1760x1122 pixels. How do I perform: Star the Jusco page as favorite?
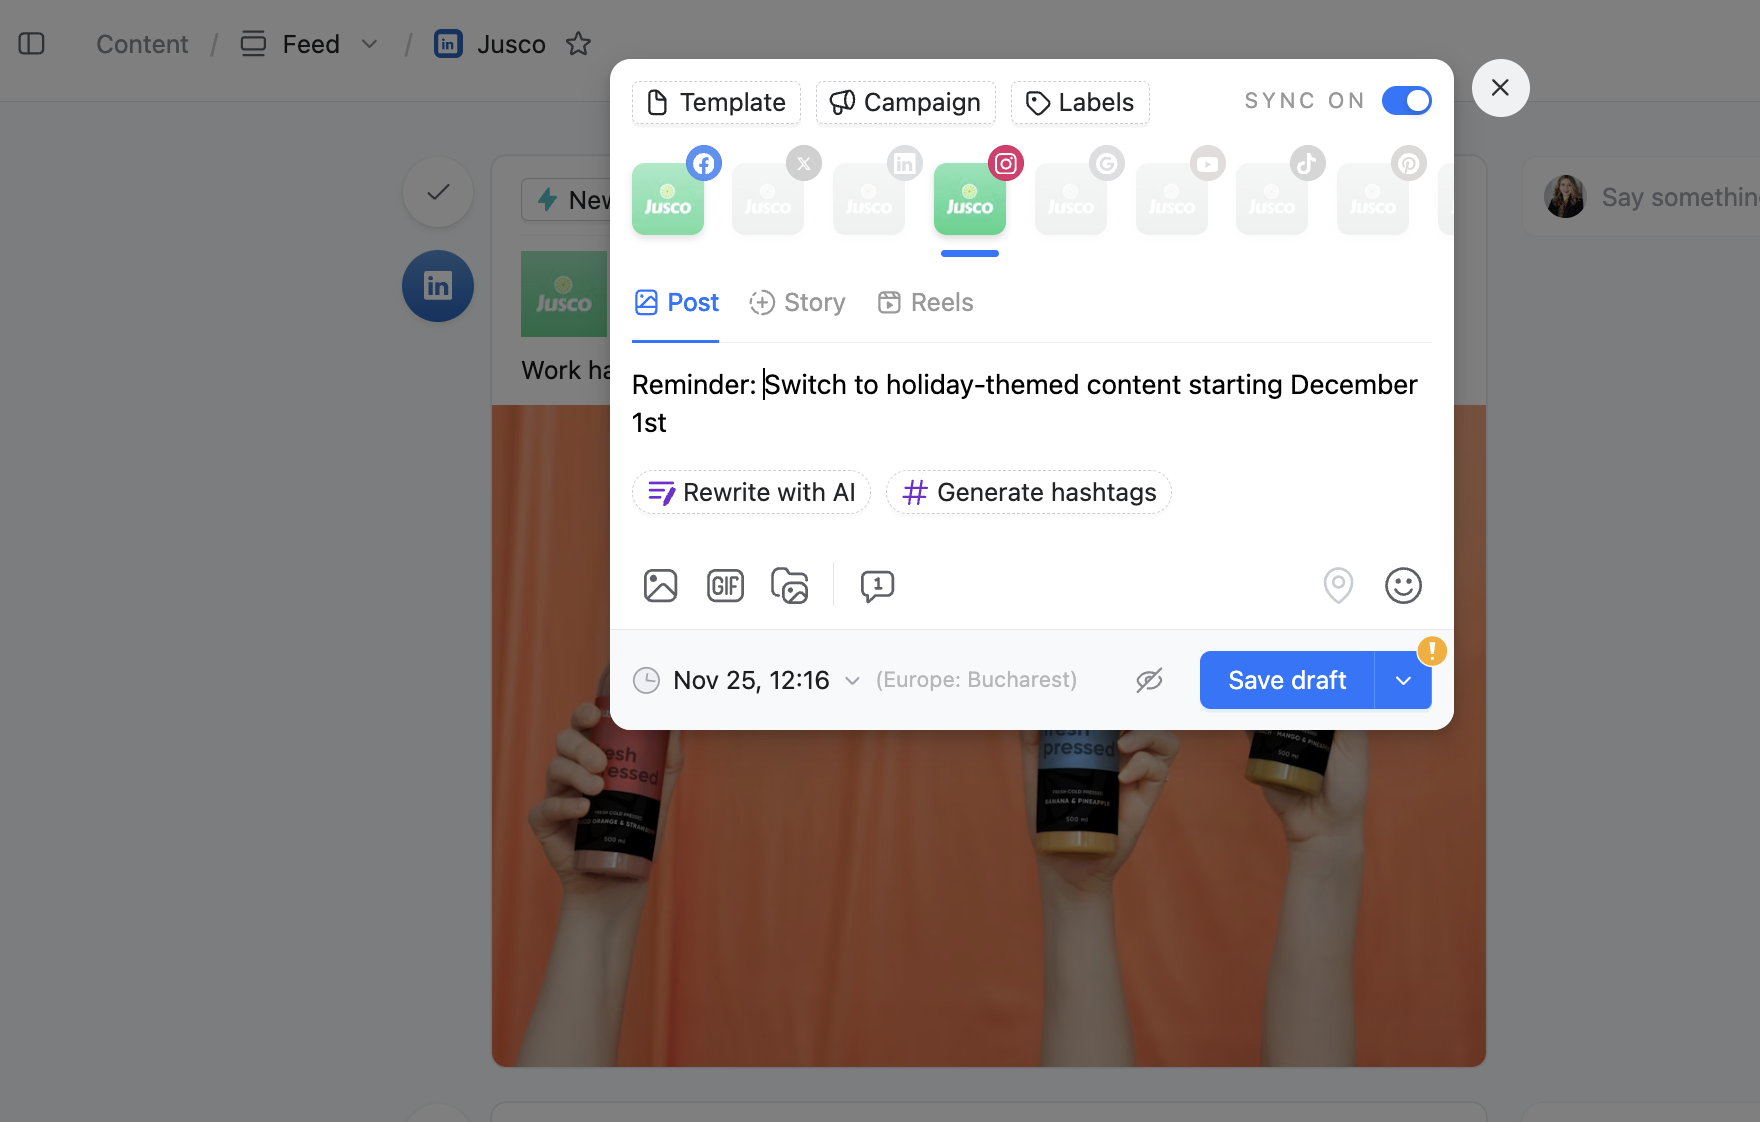click(x=578, y=44)
